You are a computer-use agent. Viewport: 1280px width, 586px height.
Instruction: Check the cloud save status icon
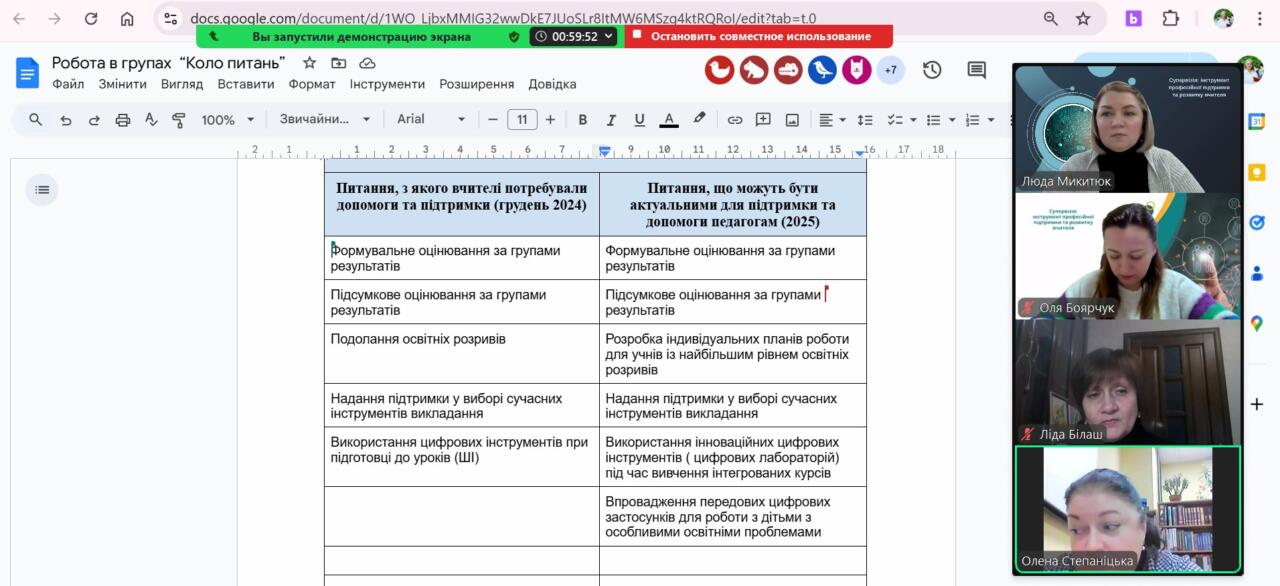pyautogui.click(x=367, y=63)
